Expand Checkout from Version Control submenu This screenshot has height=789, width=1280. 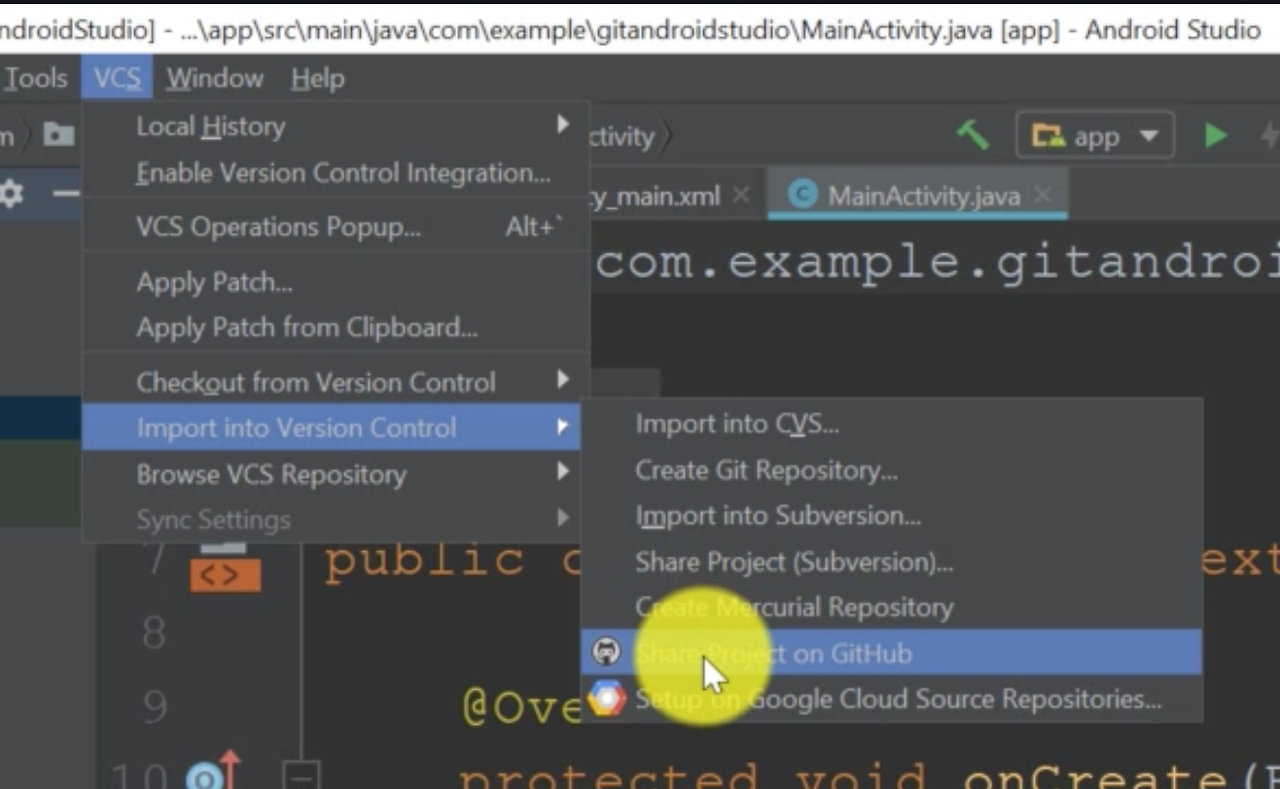335,382
